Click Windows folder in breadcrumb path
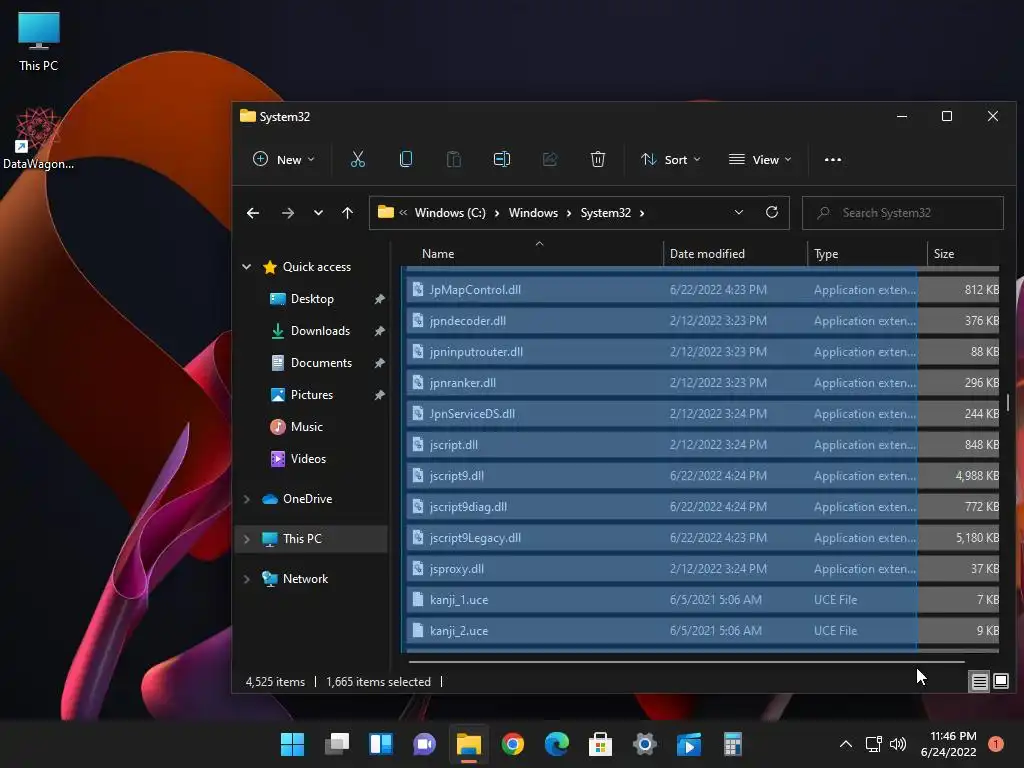This screenshot has width=1024, height=768. [533, 213]
